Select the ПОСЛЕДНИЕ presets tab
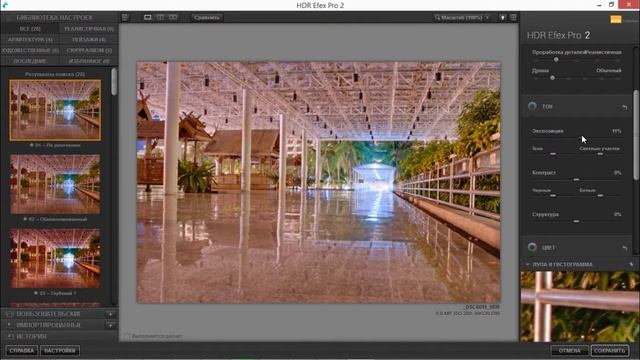This screenshot has height=360, width=640. coord(30,61)
